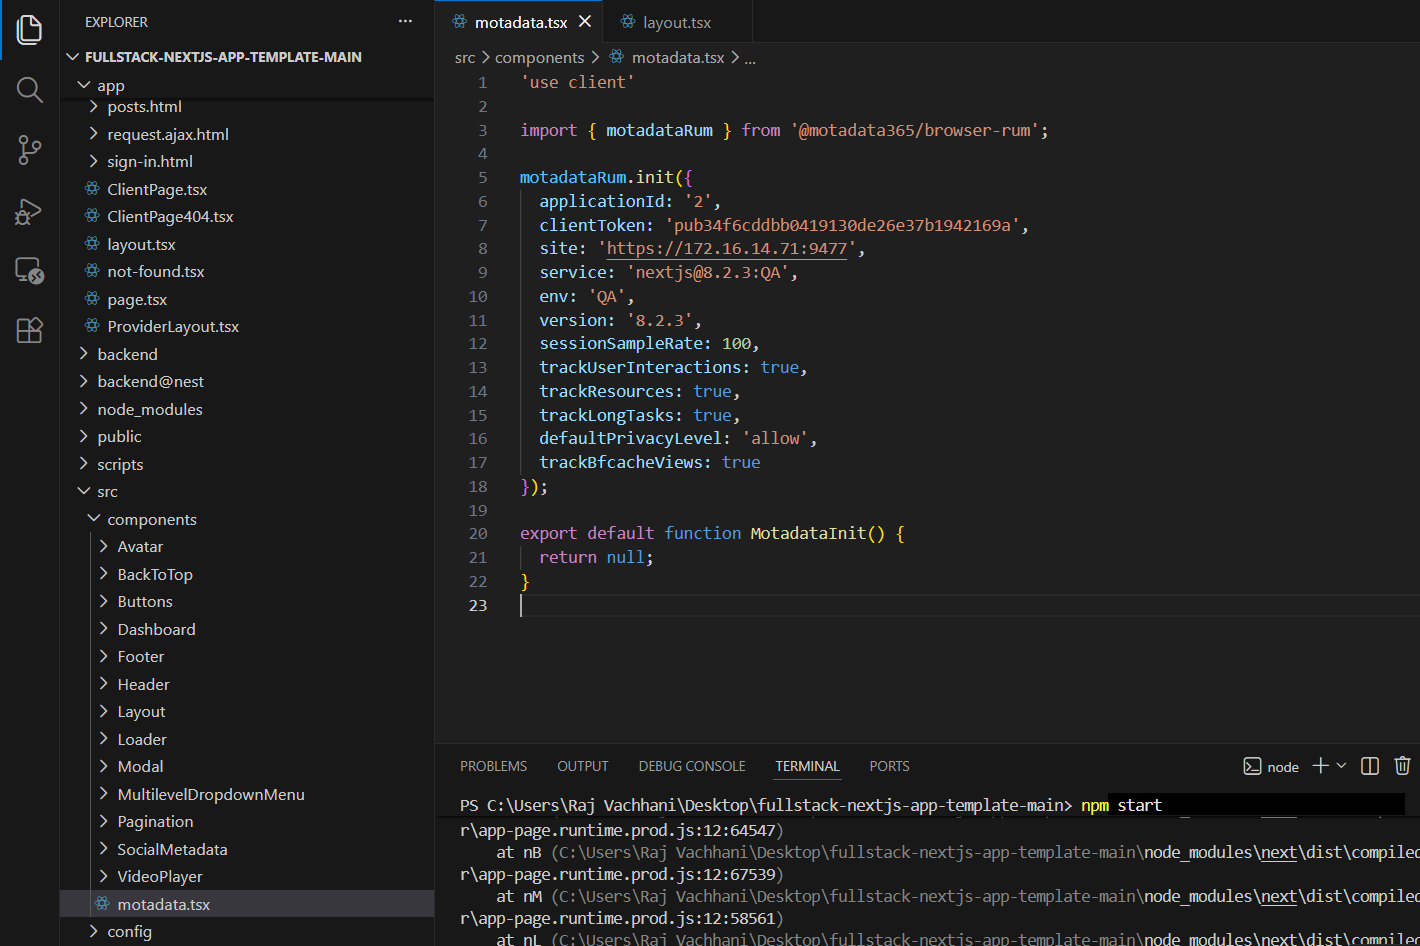Open page.tsx file

coord(247,299)
